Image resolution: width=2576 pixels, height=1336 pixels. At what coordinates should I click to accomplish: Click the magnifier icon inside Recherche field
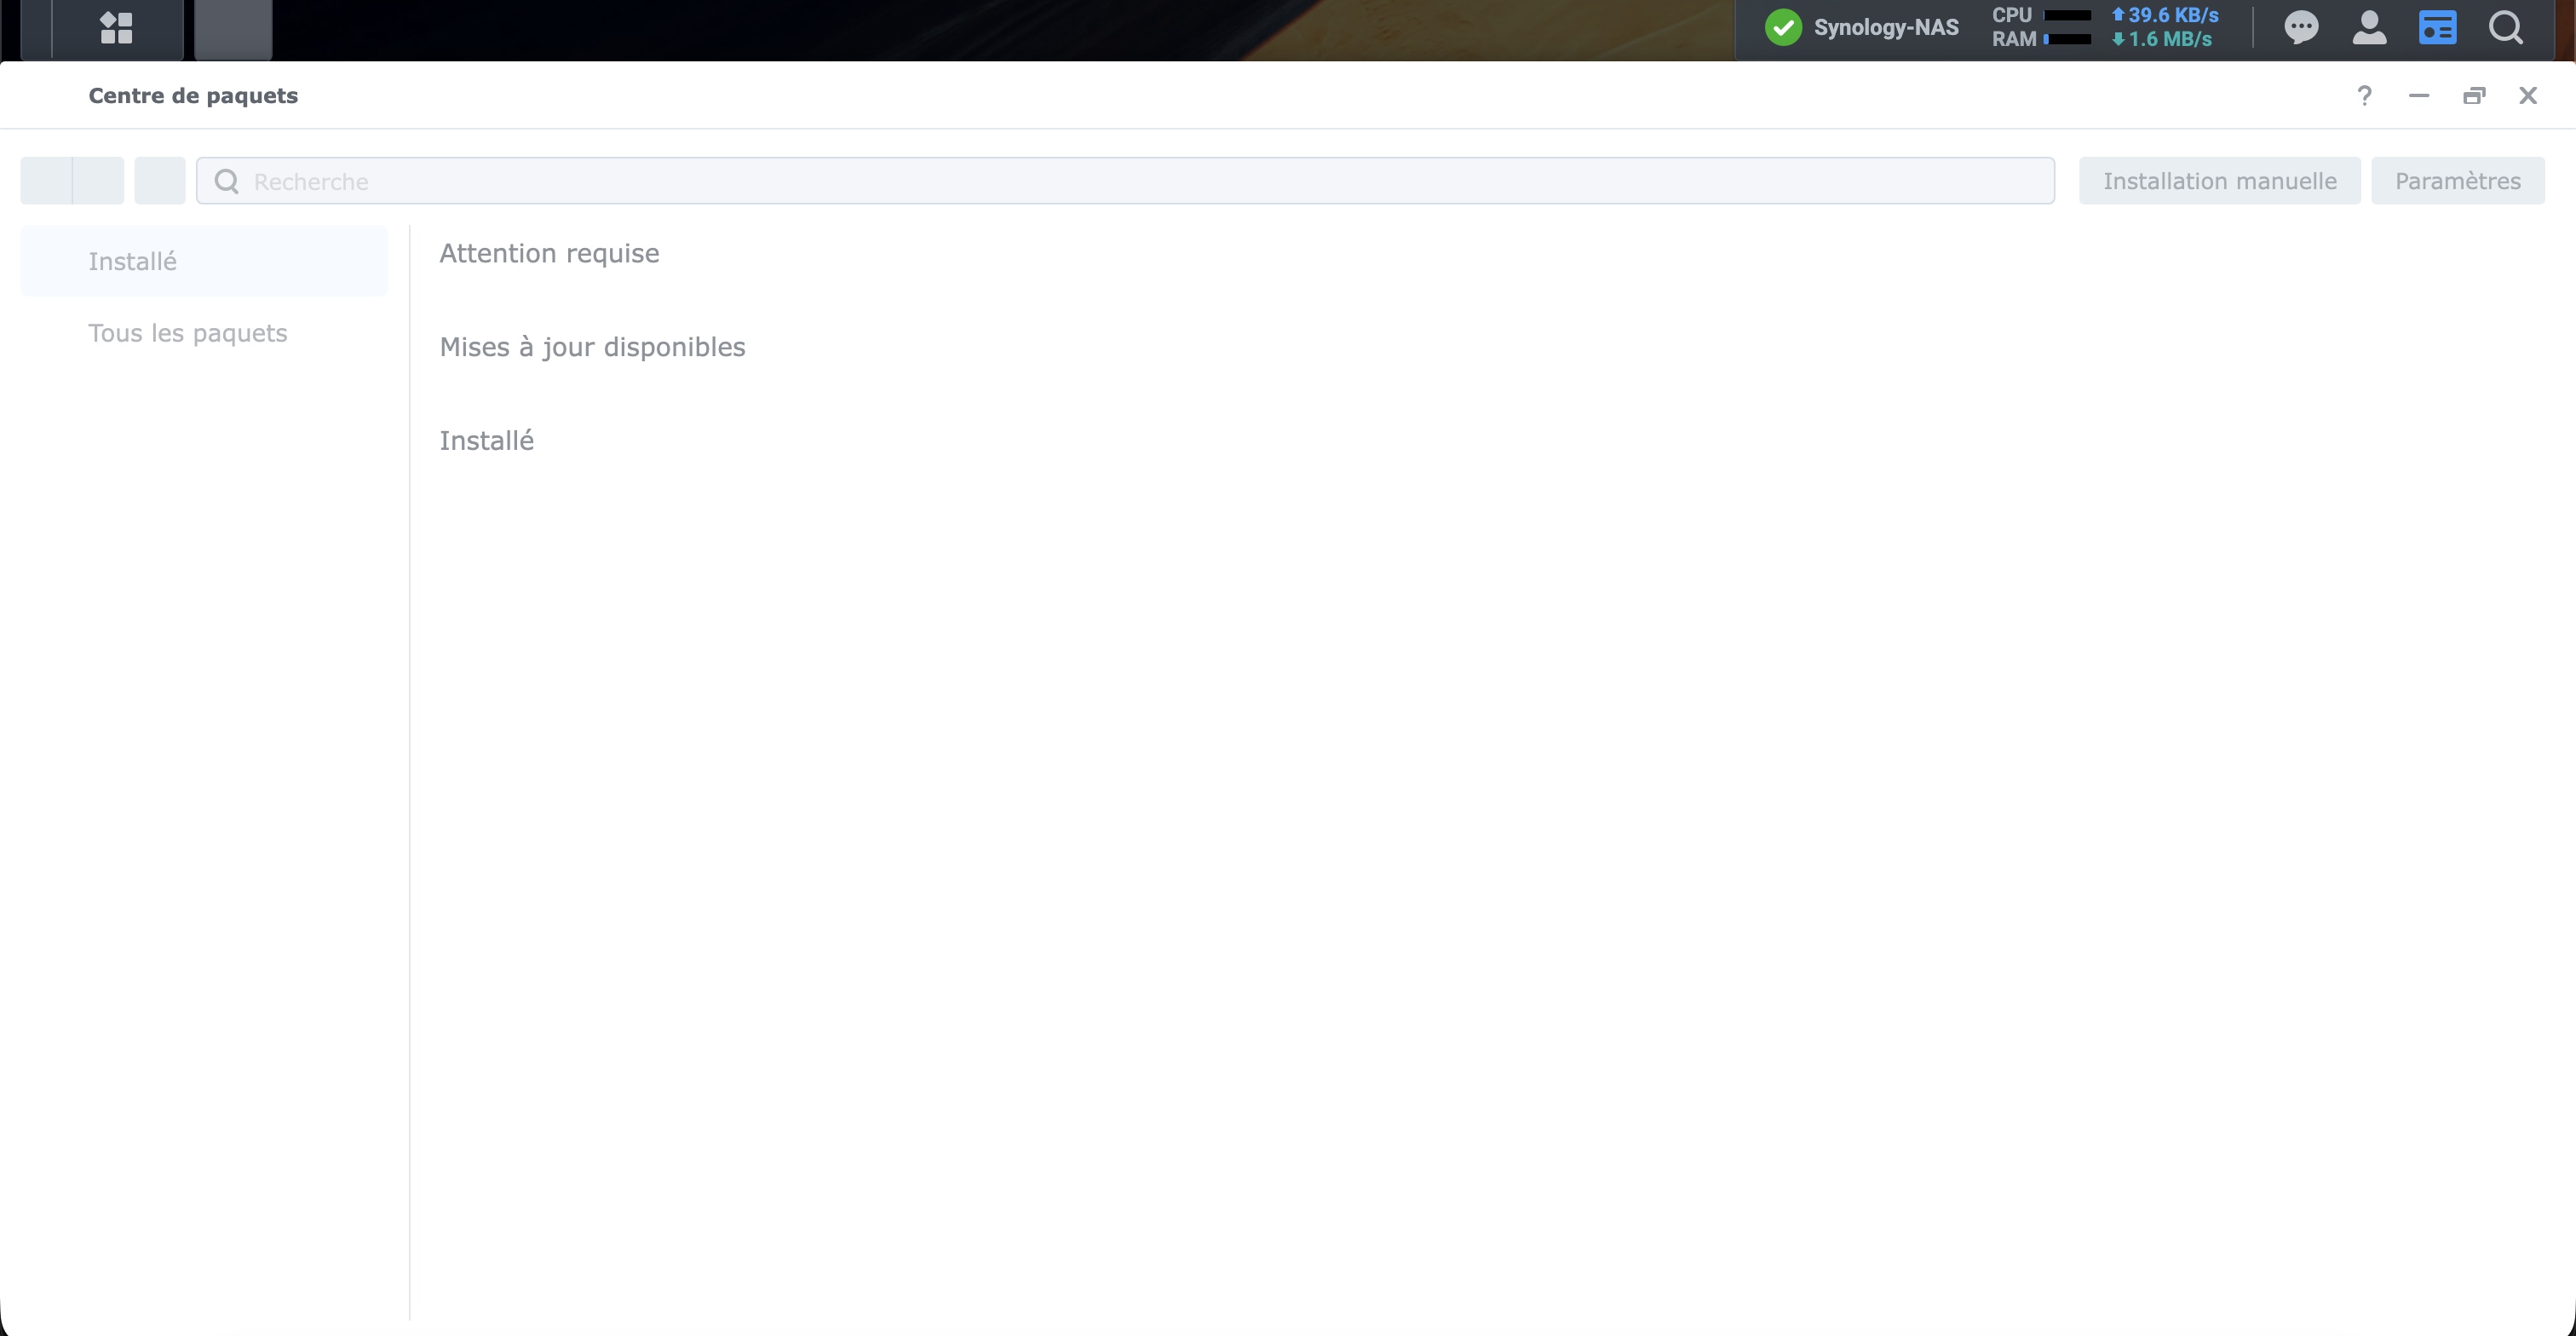point(227,181)
